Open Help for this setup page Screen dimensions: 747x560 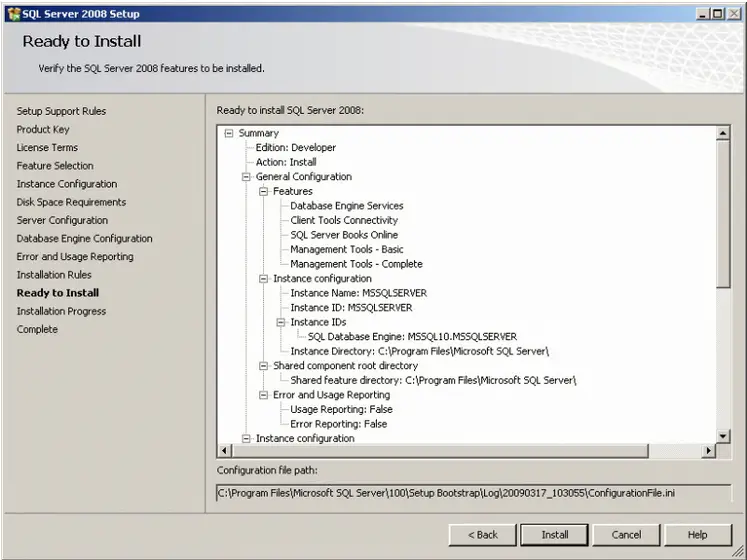pos(697,535)
